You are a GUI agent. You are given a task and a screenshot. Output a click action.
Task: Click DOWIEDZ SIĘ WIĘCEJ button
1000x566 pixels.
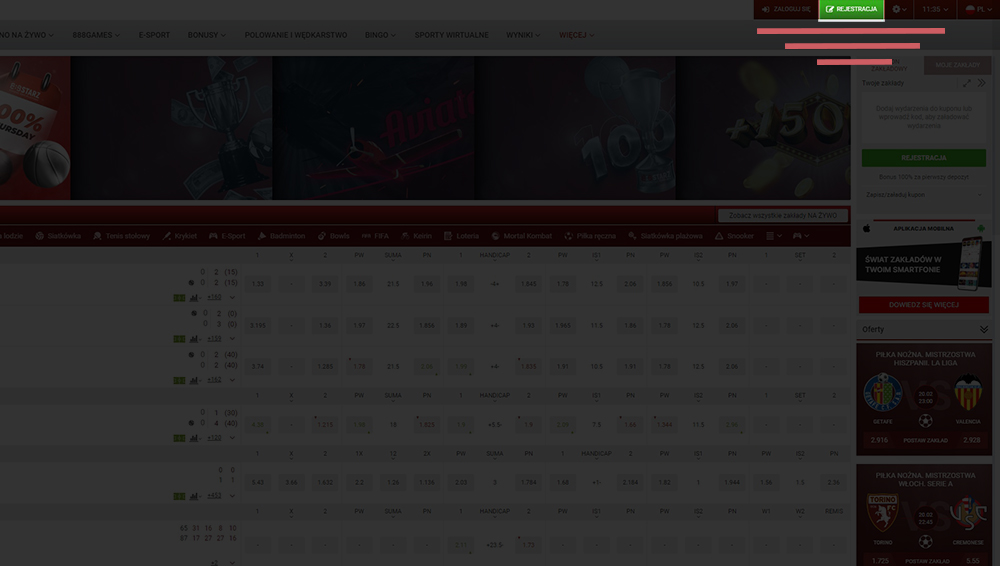923,305
